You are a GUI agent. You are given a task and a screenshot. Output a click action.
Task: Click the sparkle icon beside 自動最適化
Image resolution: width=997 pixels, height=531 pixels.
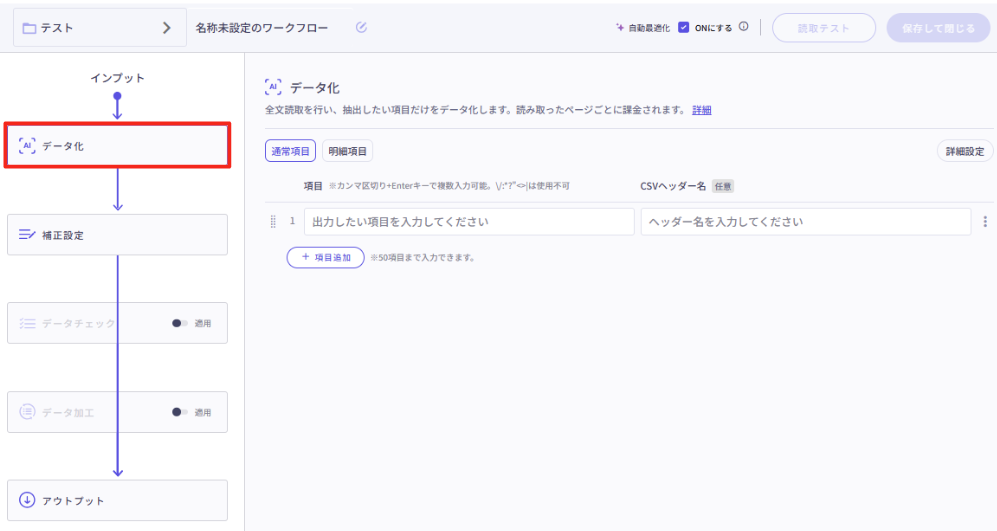pyautogui.click(x=620, y=27)
